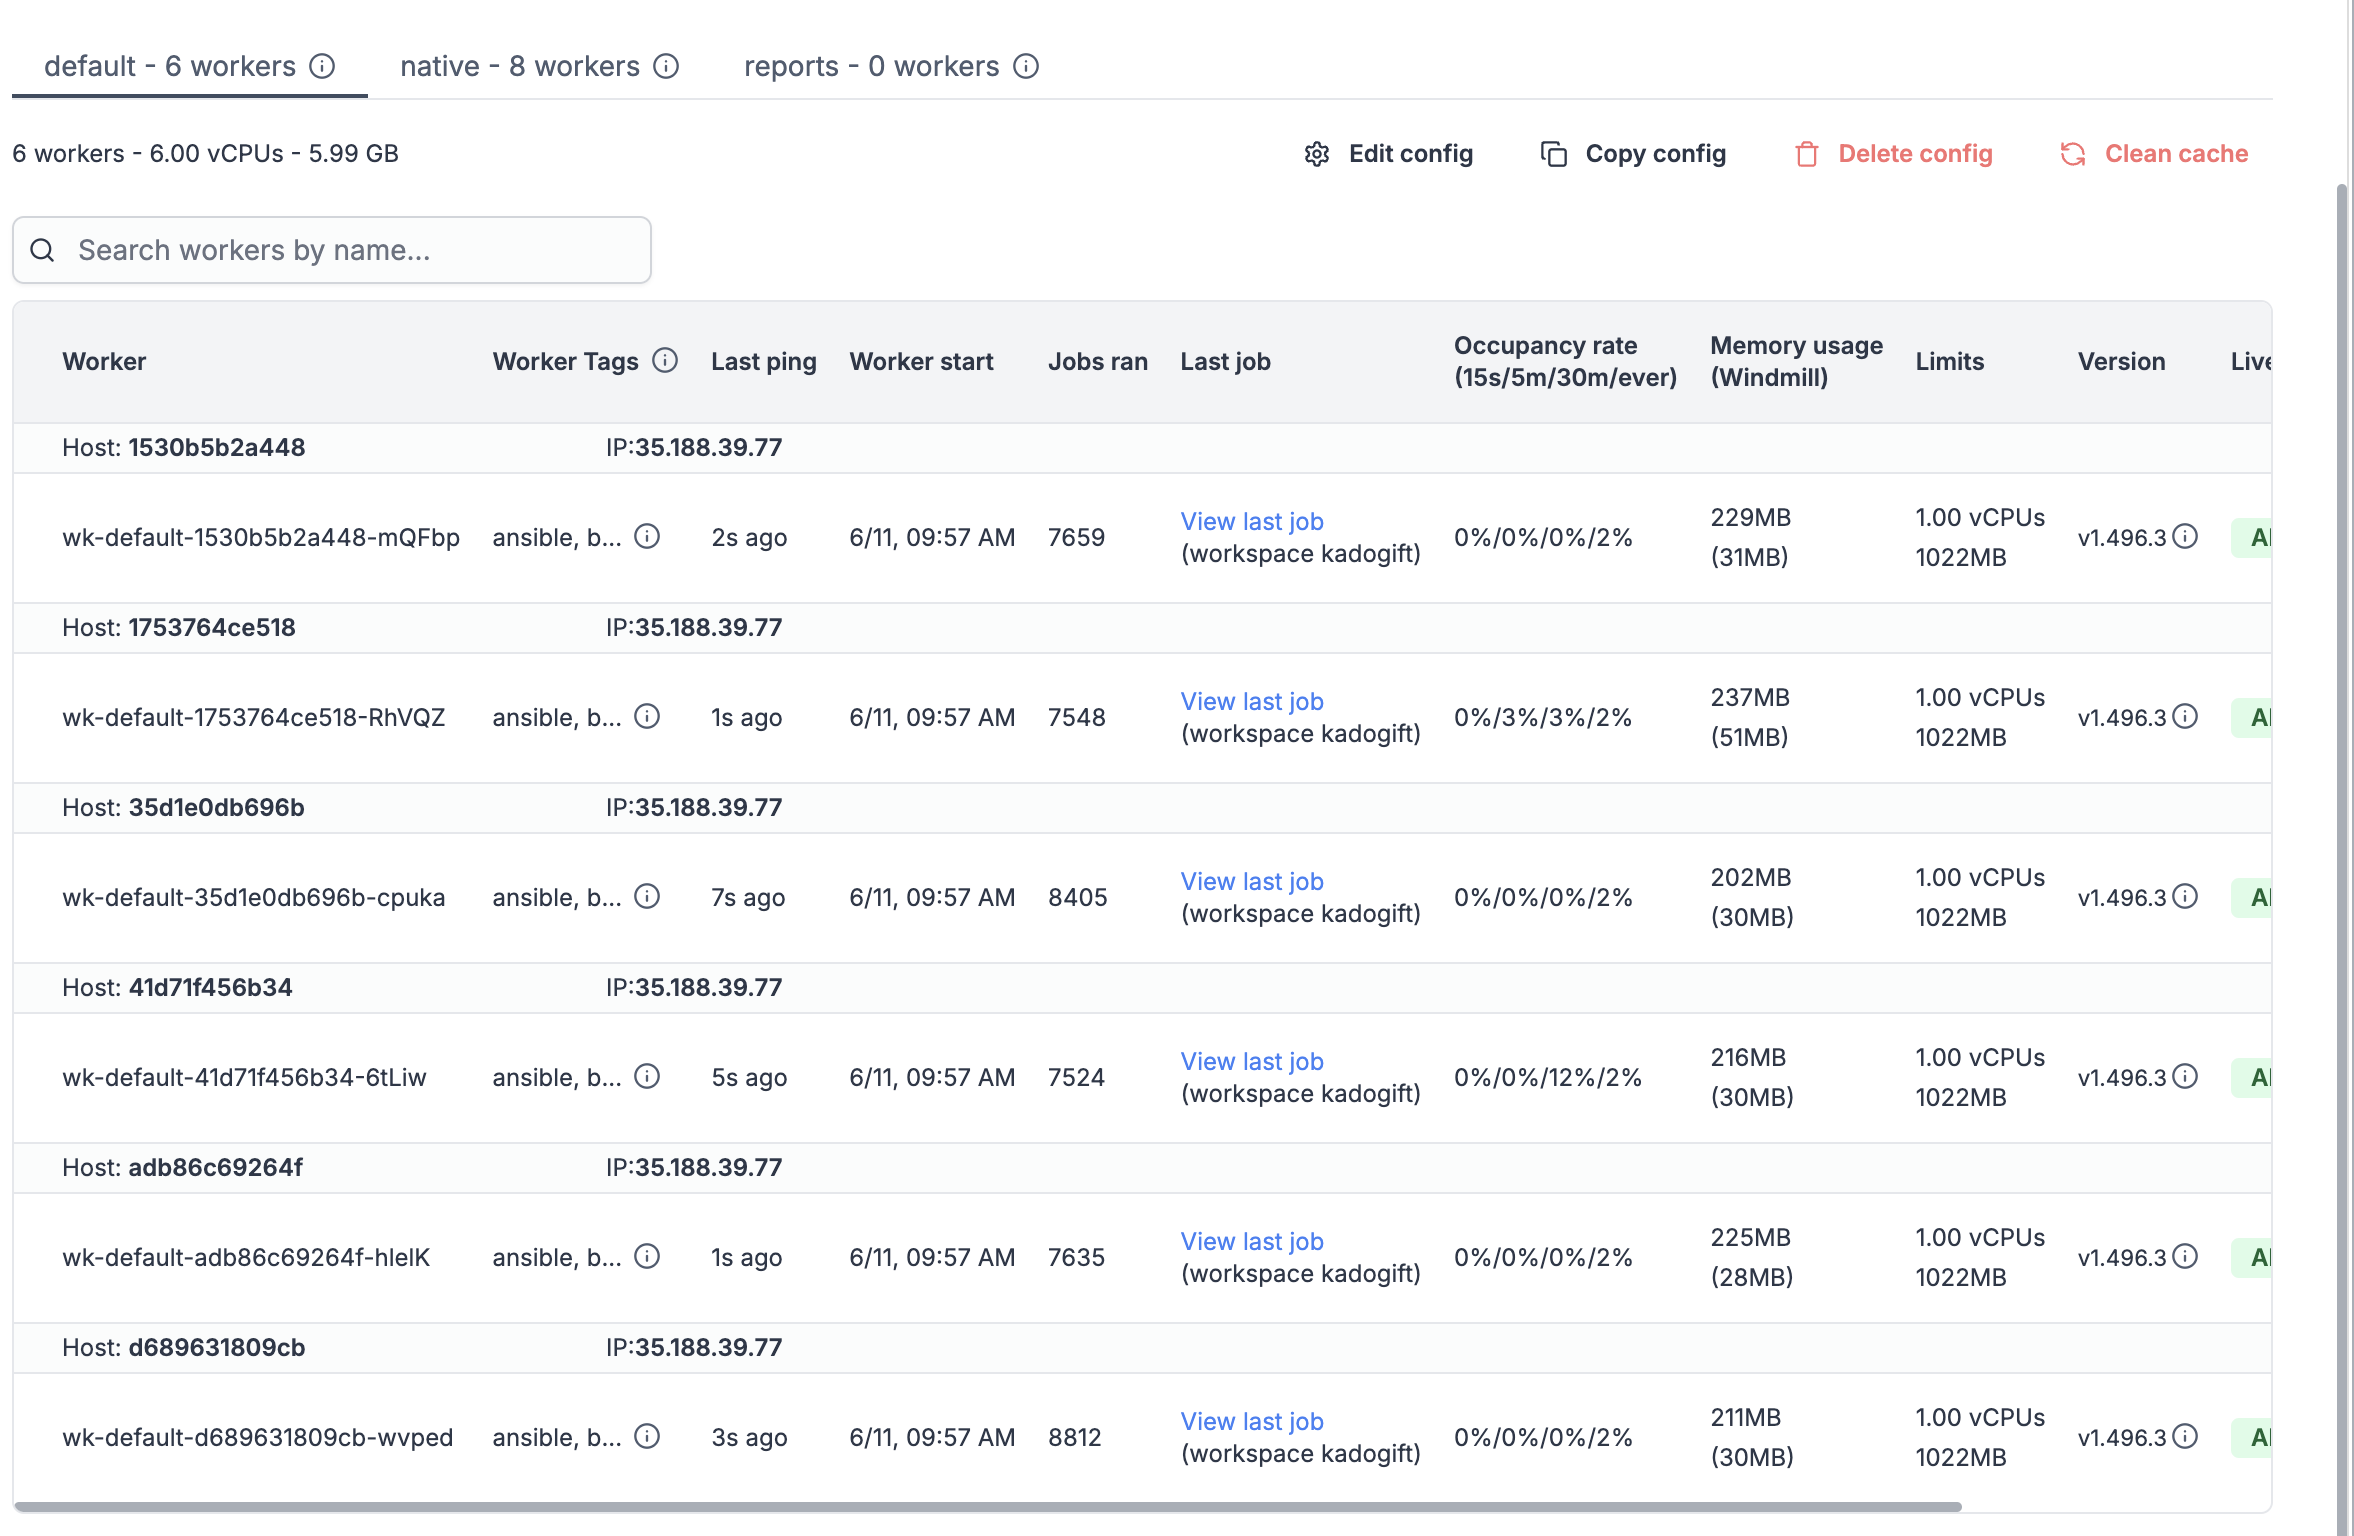Click the 7s ago last ping cell
The image size is (2354, 1536).
click(x=748, y=897)
